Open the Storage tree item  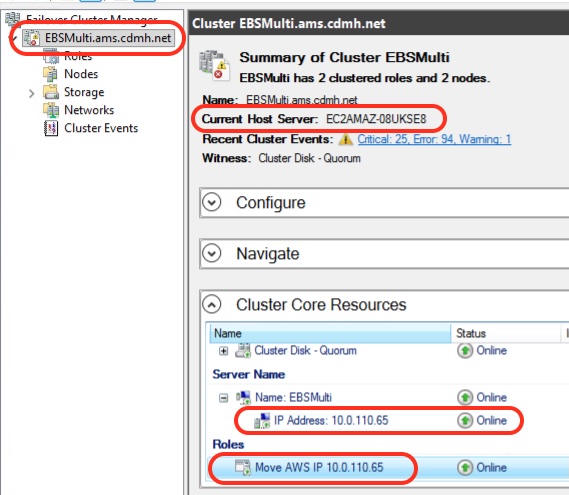(84, 92)
